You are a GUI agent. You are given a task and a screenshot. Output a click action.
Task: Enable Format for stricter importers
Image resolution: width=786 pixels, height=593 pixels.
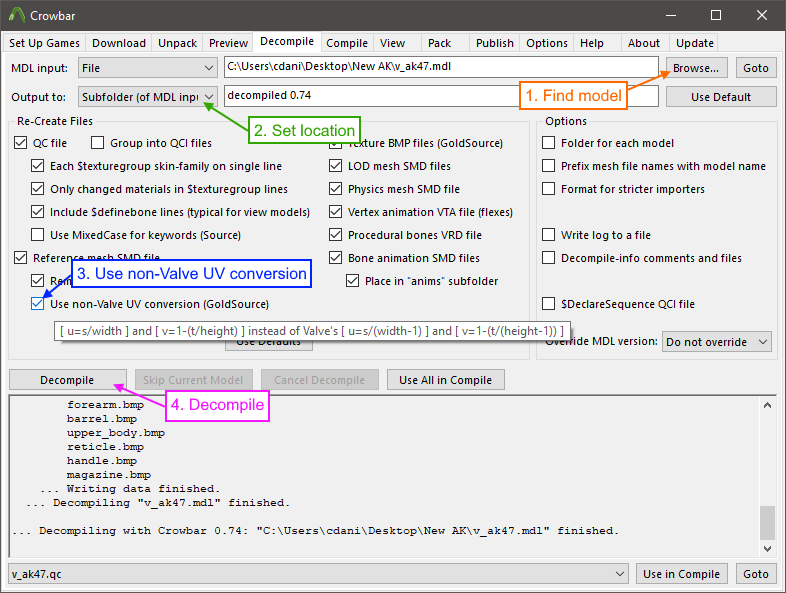tap(549, 189)
